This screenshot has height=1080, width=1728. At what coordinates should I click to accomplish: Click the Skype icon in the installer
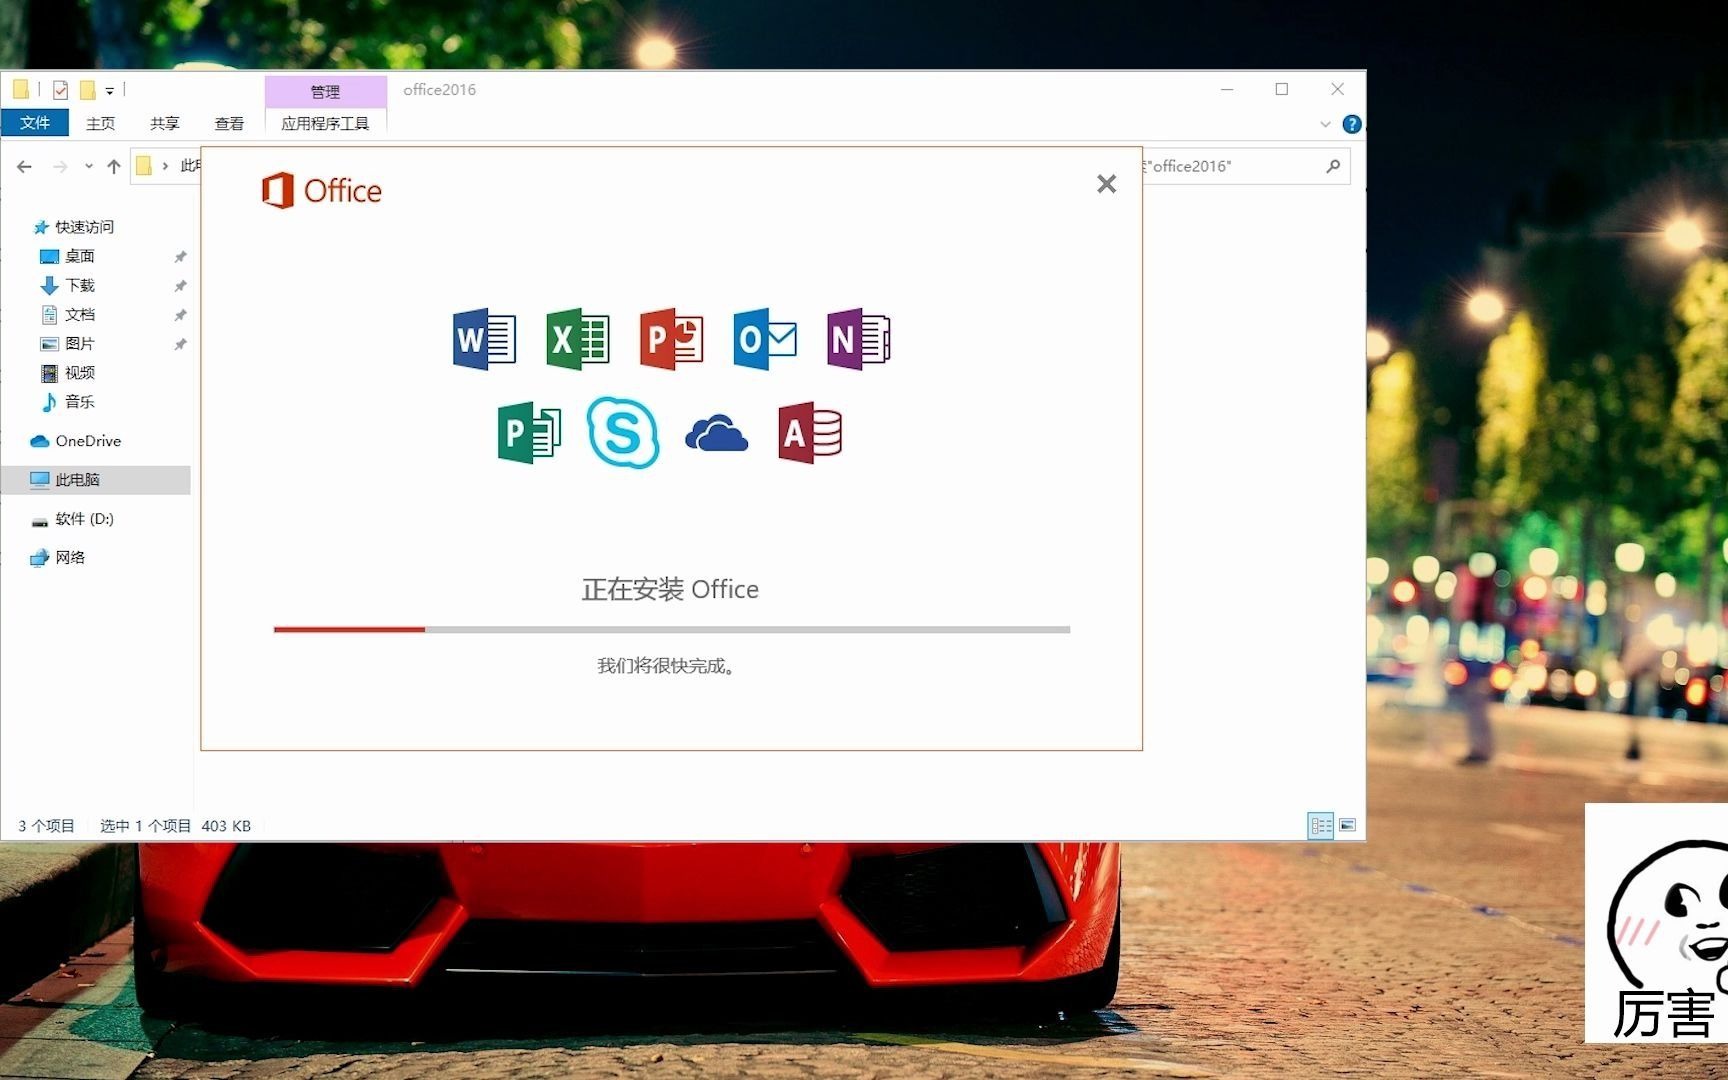(x=623, y=432)
